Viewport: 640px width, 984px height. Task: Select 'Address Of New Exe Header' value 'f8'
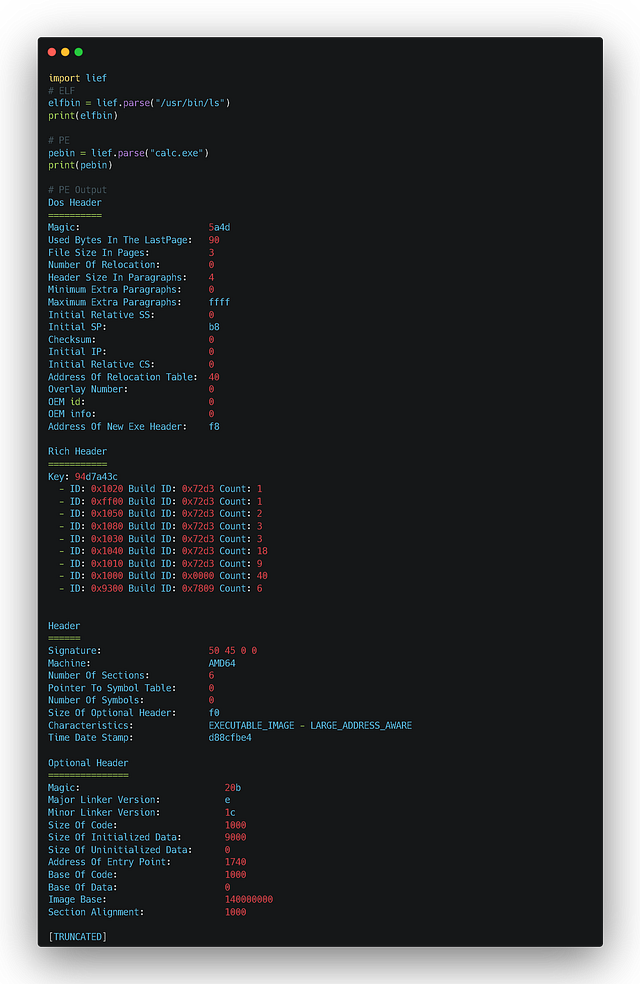[214, 426]
